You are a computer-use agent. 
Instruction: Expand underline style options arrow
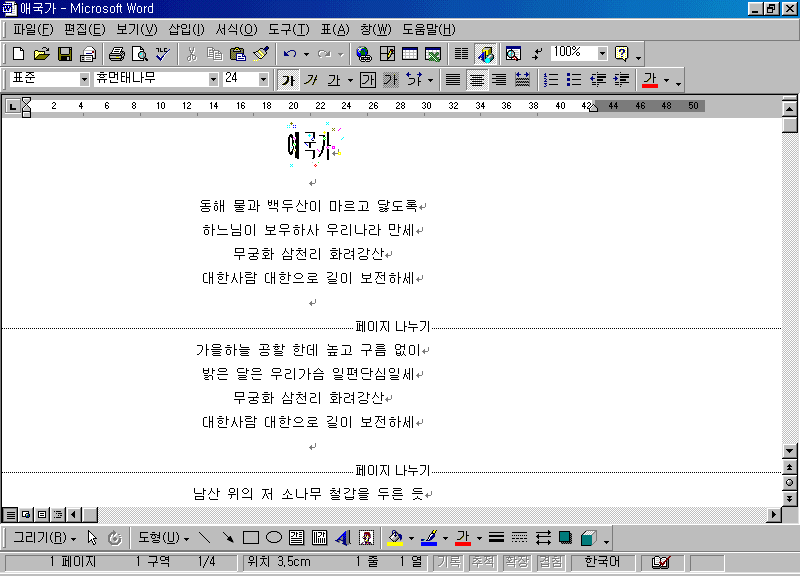pos(350,80)
